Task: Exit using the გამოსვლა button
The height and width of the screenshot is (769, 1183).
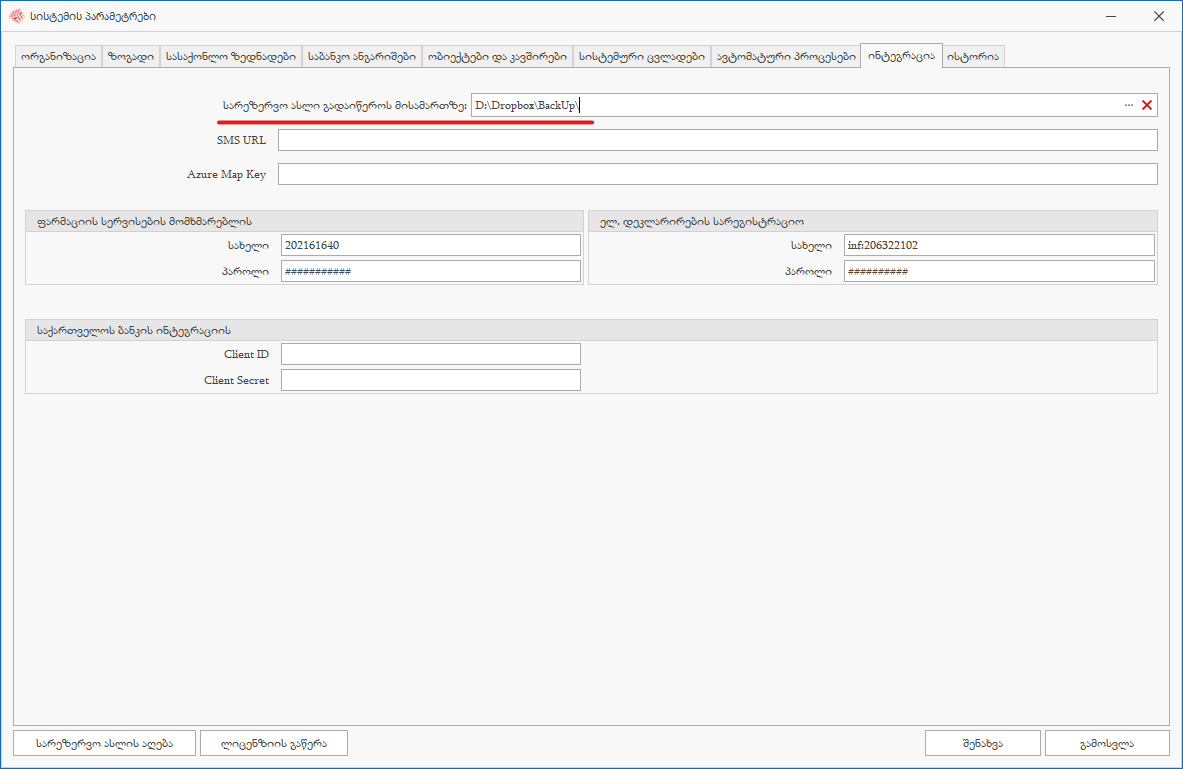Action: 1107,743
